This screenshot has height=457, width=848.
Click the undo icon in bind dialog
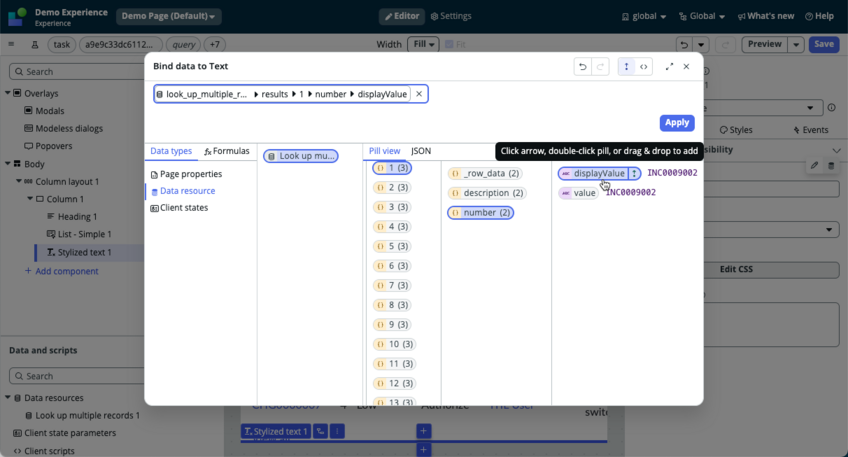[582, 67]
